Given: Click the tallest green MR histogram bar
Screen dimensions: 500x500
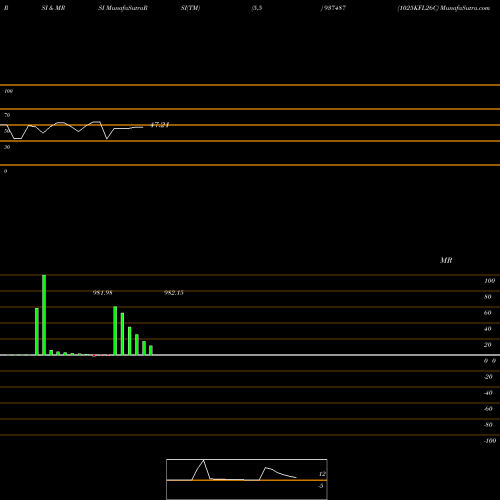Looking at the screenshot, I should point(44,315).
